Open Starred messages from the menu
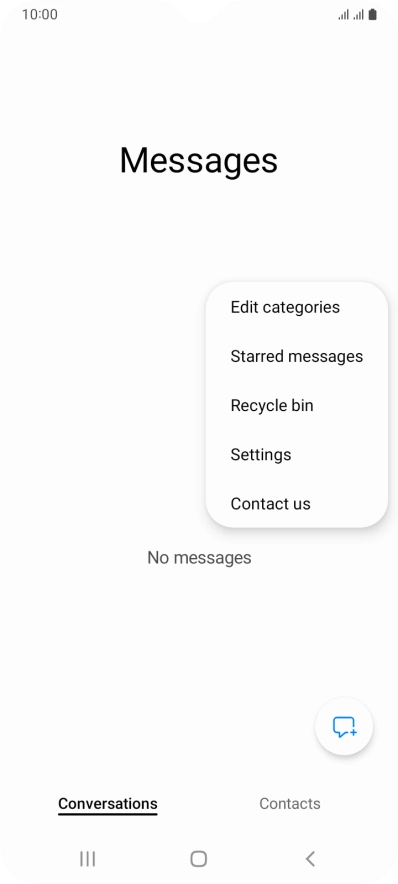398x884 pixels. tap(297, 356)
